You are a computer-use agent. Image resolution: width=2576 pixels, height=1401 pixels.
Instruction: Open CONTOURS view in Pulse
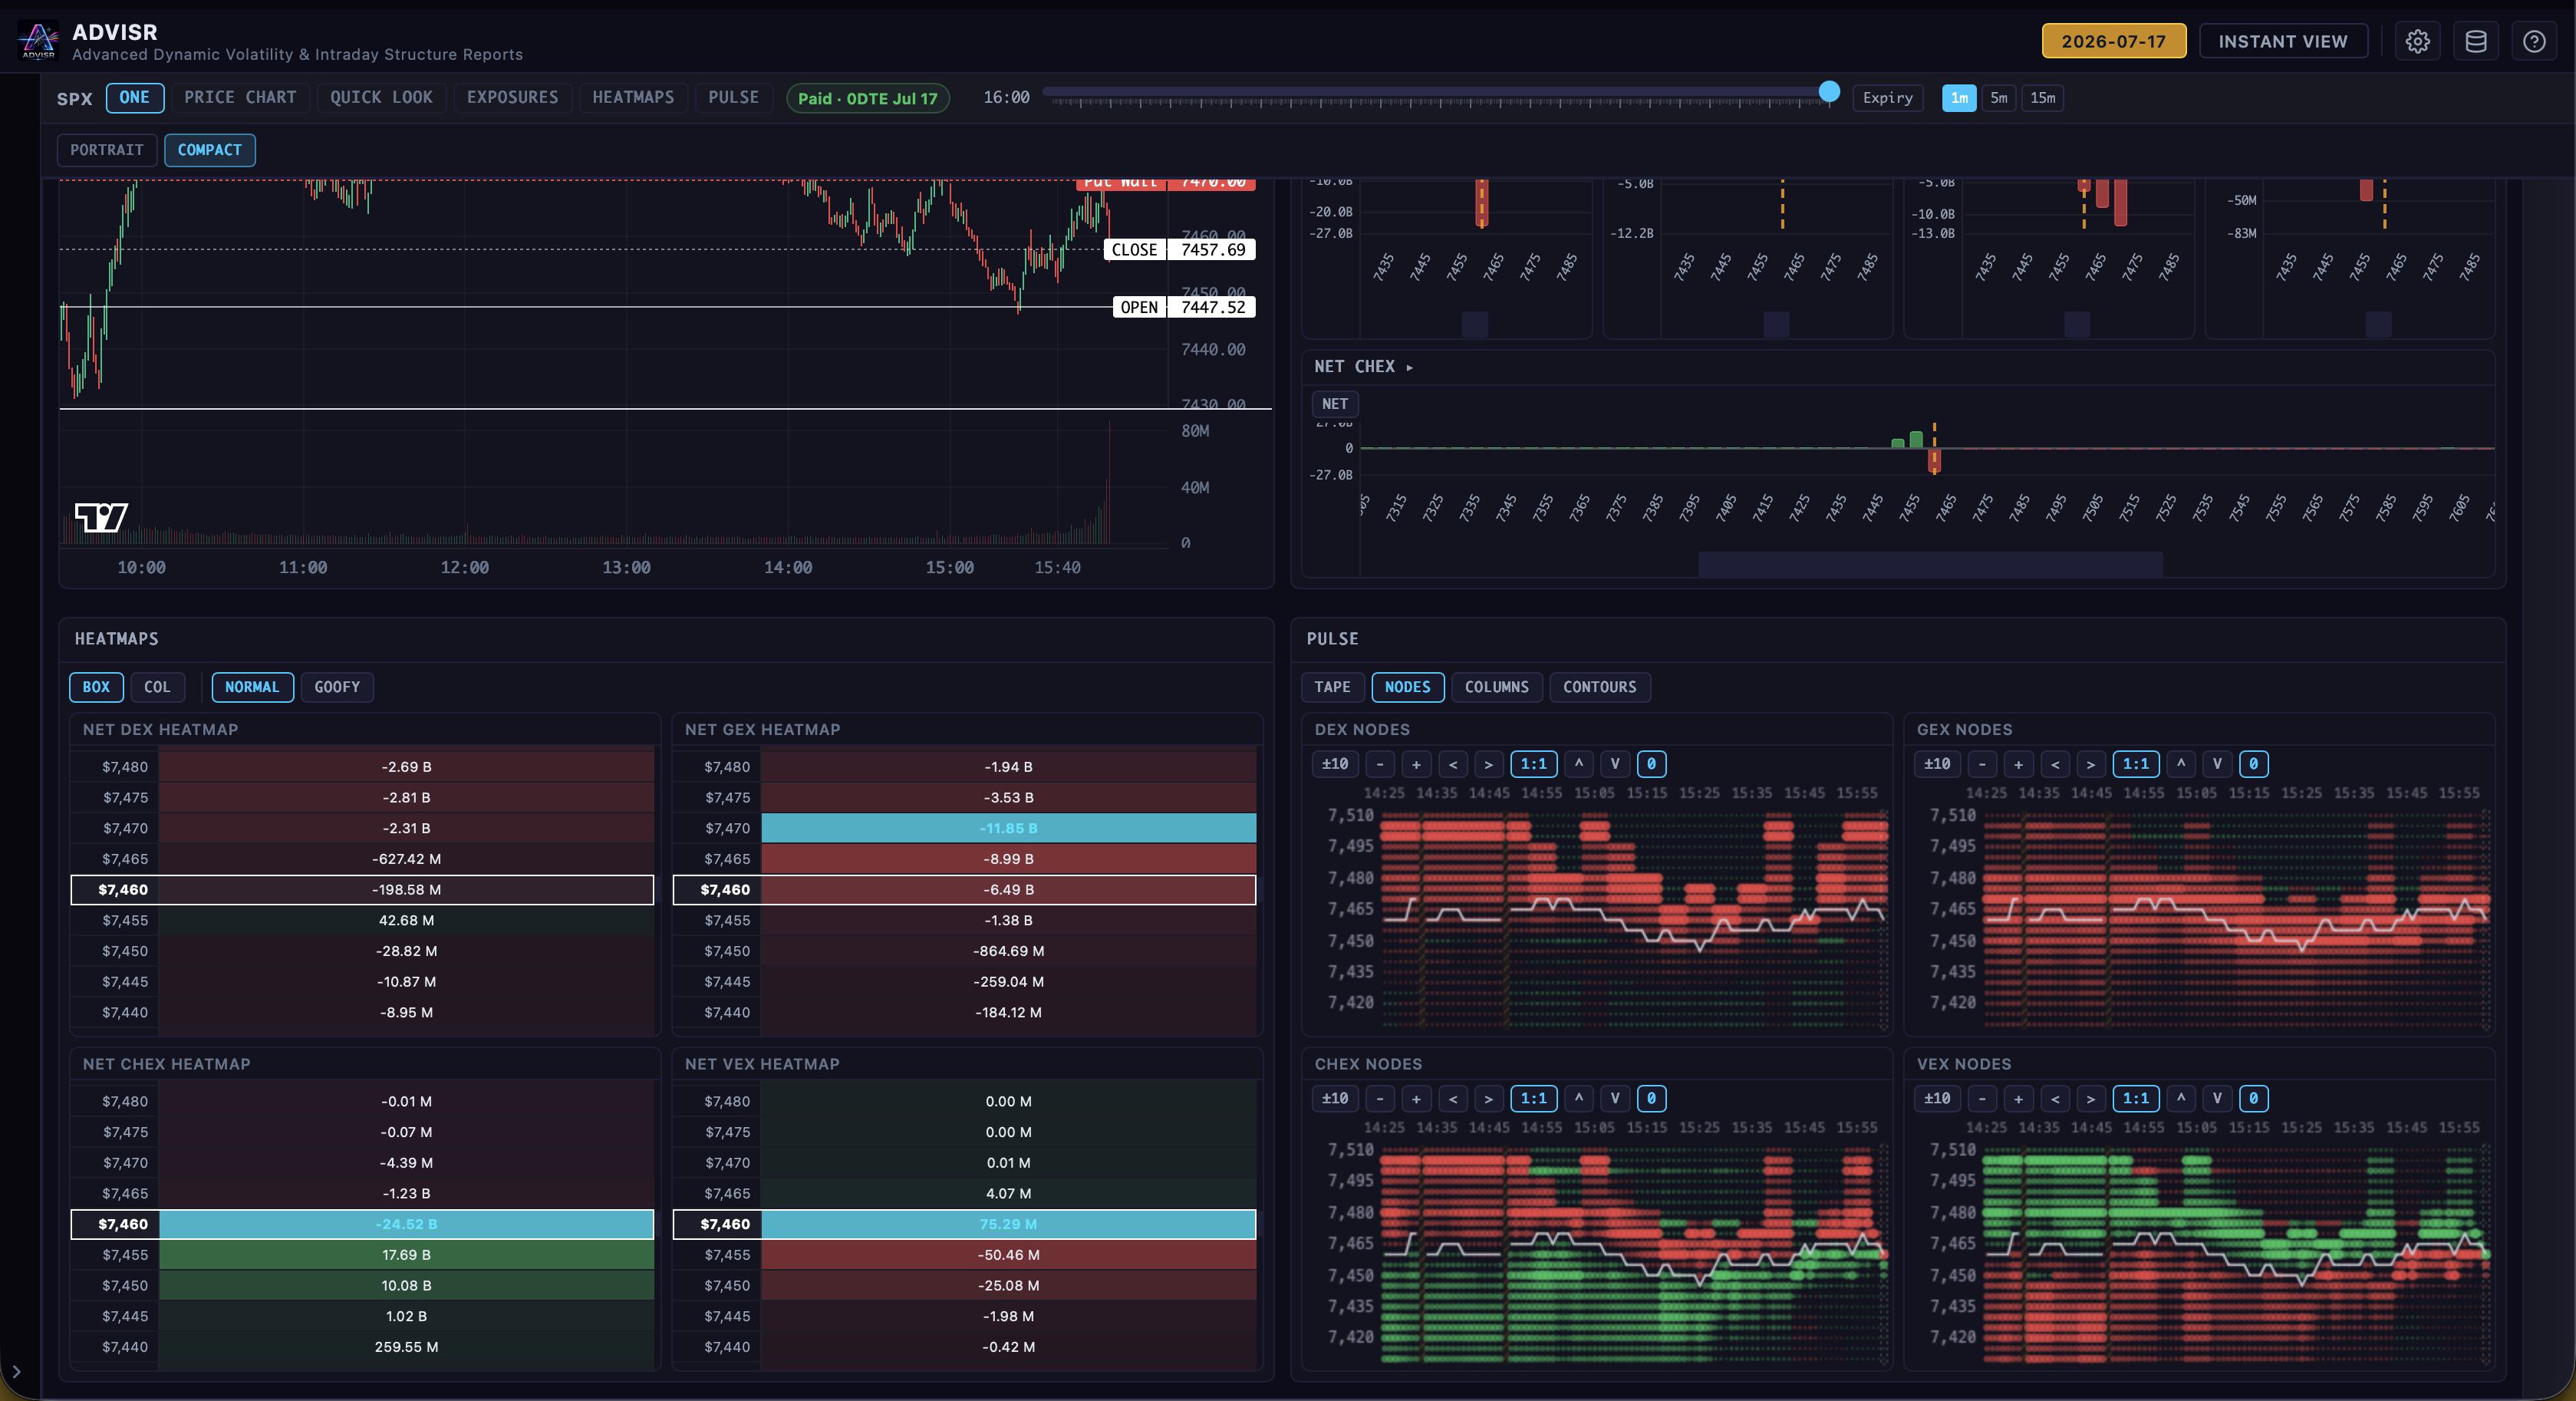click(x=1600, y=687)
